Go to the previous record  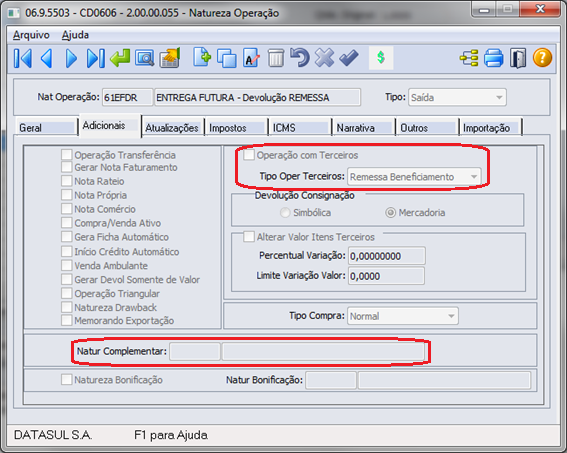click(47, 58)
